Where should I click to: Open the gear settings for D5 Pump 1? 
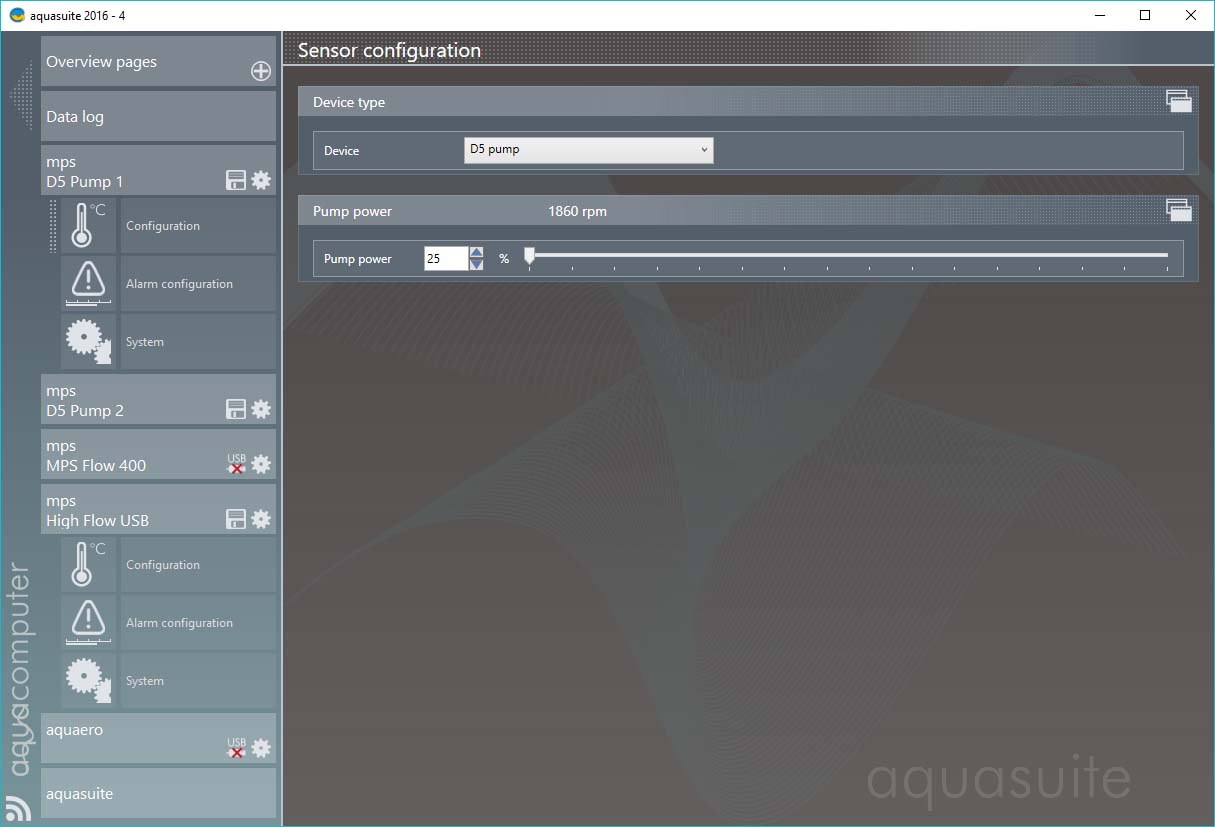pos(261,180)
